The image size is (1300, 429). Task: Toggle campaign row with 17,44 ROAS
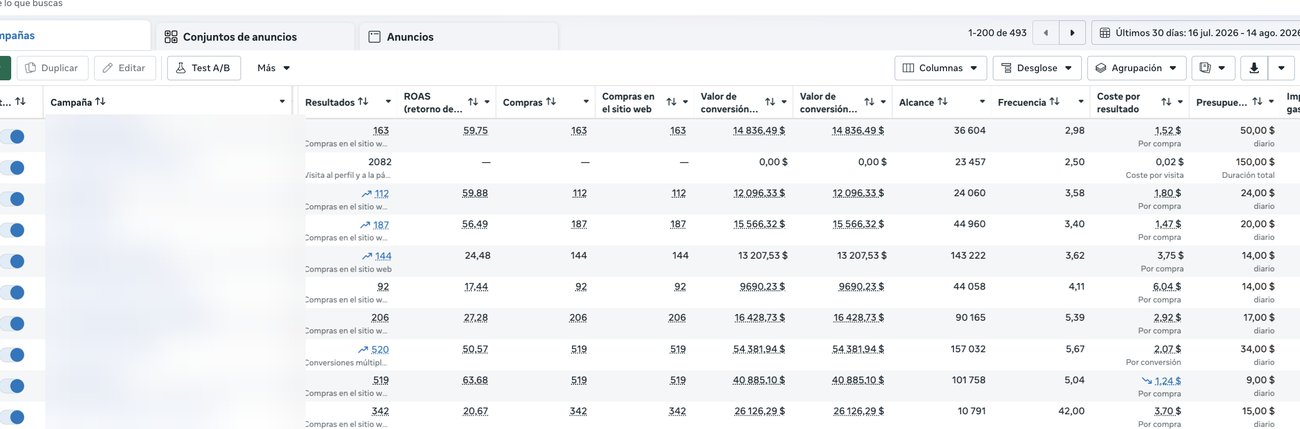[x=12, y=292]
